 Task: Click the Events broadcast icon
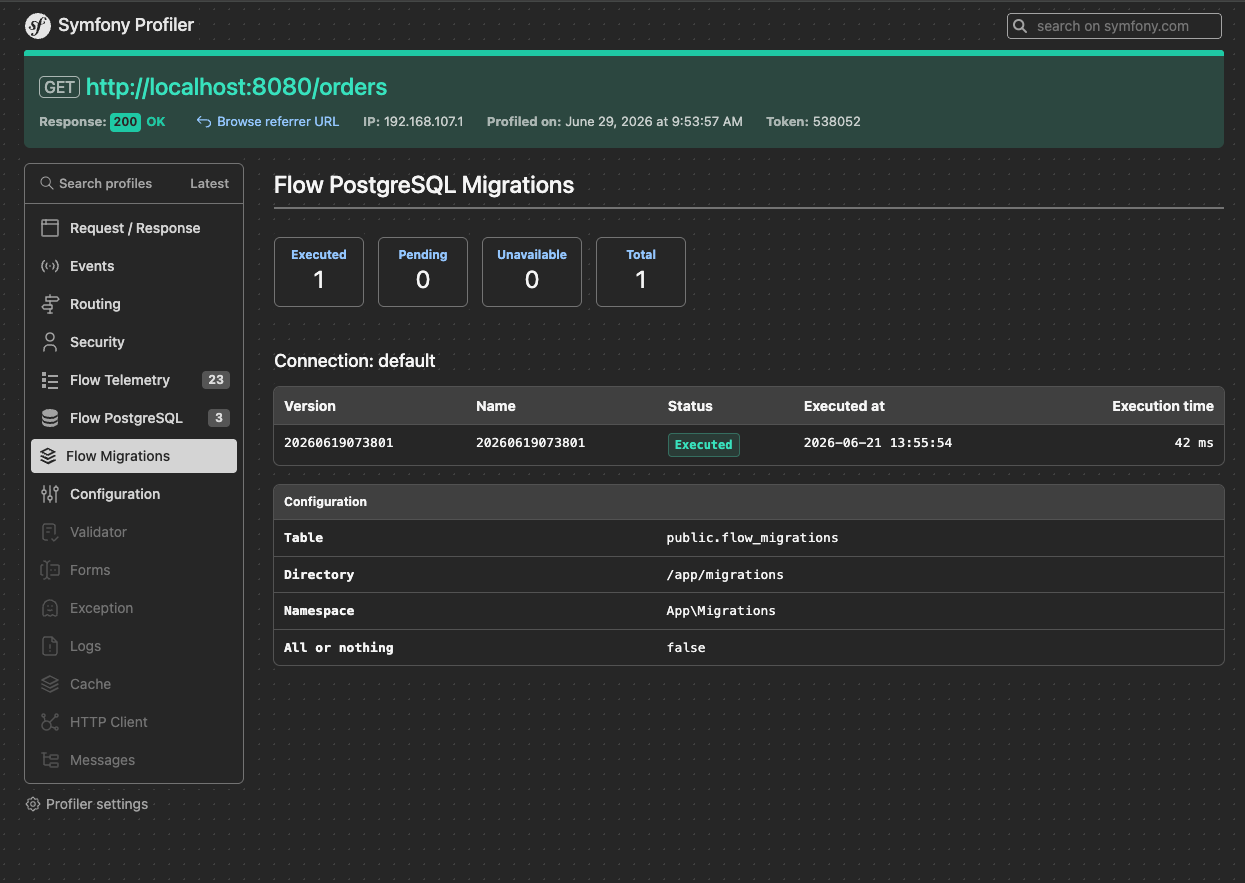(x=50, y=266)
